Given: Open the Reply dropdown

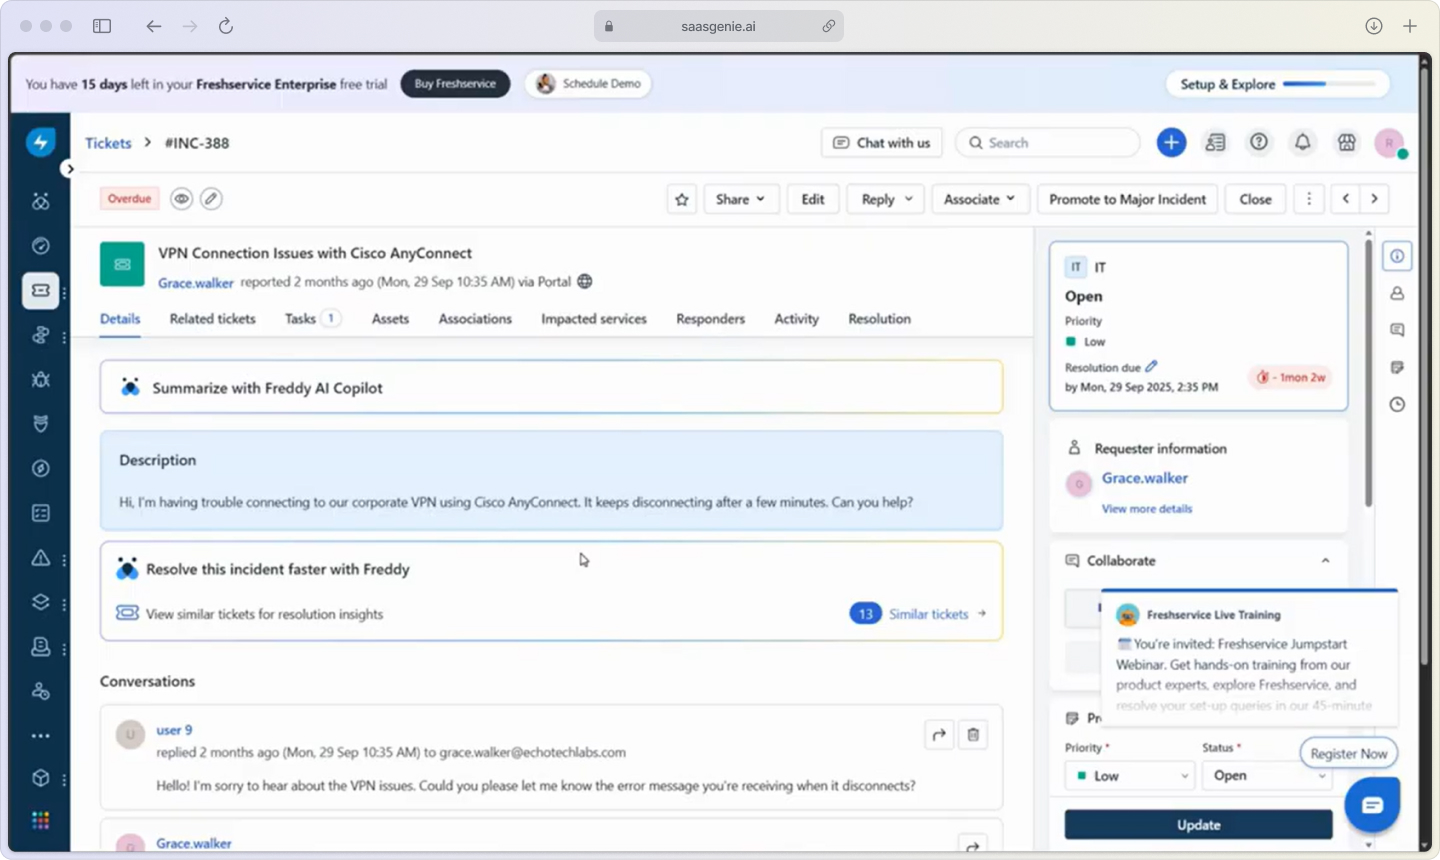Looking at the screenshot, I should [x=886, y=199].
